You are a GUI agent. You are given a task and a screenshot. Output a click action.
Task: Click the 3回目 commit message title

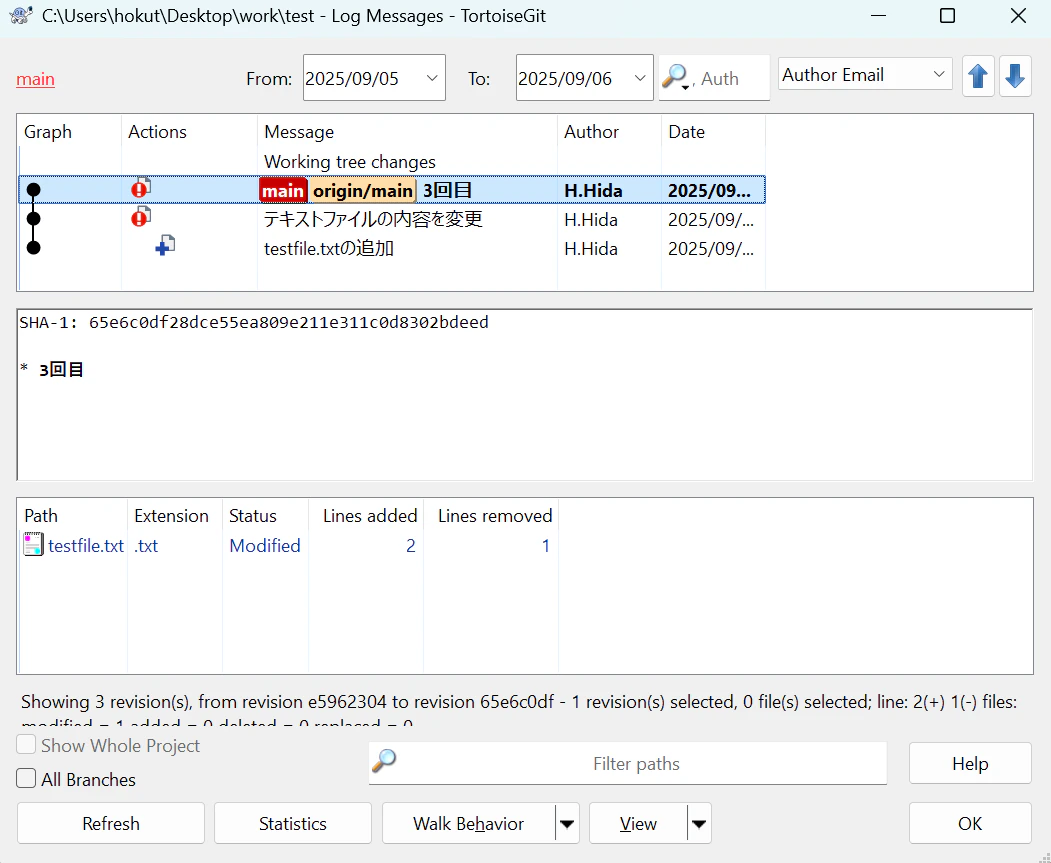click(x=447, y=190)
